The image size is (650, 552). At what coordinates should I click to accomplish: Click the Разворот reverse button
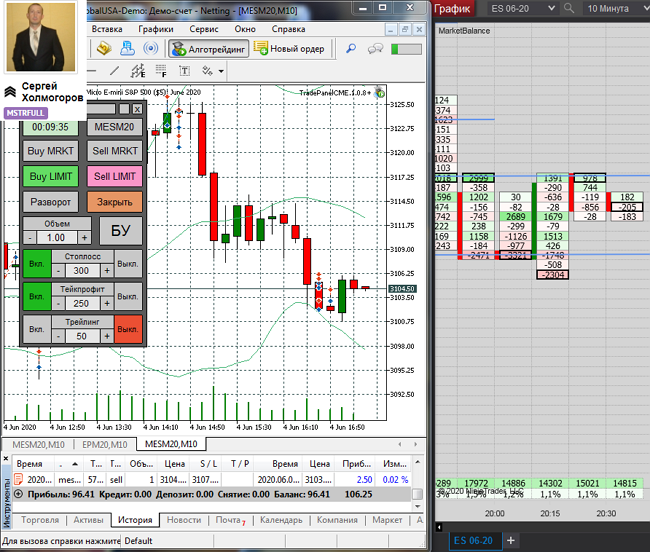point(50,202)
